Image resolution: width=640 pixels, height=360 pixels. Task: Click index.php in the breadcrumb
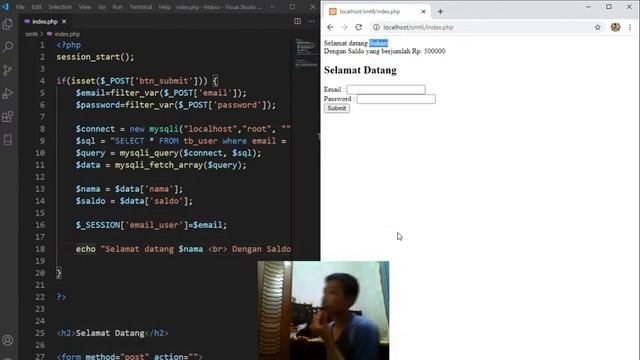tap(67, 34)
